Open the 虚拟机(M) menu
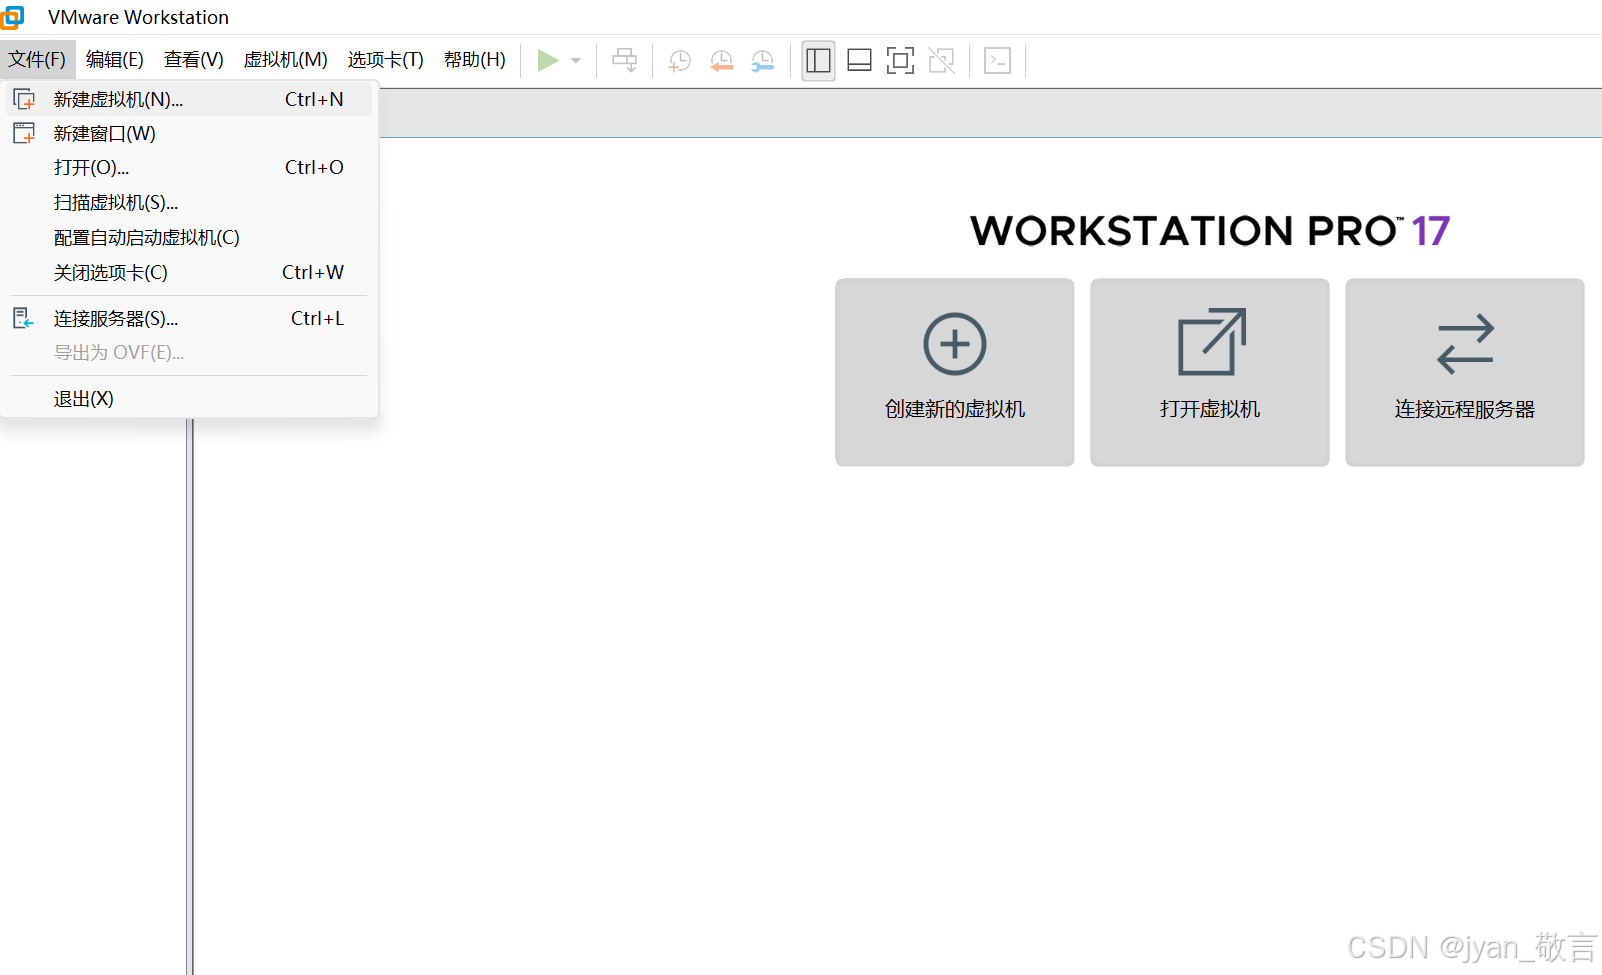Screen dimensions: 1602x975 [x=286, y=60]
